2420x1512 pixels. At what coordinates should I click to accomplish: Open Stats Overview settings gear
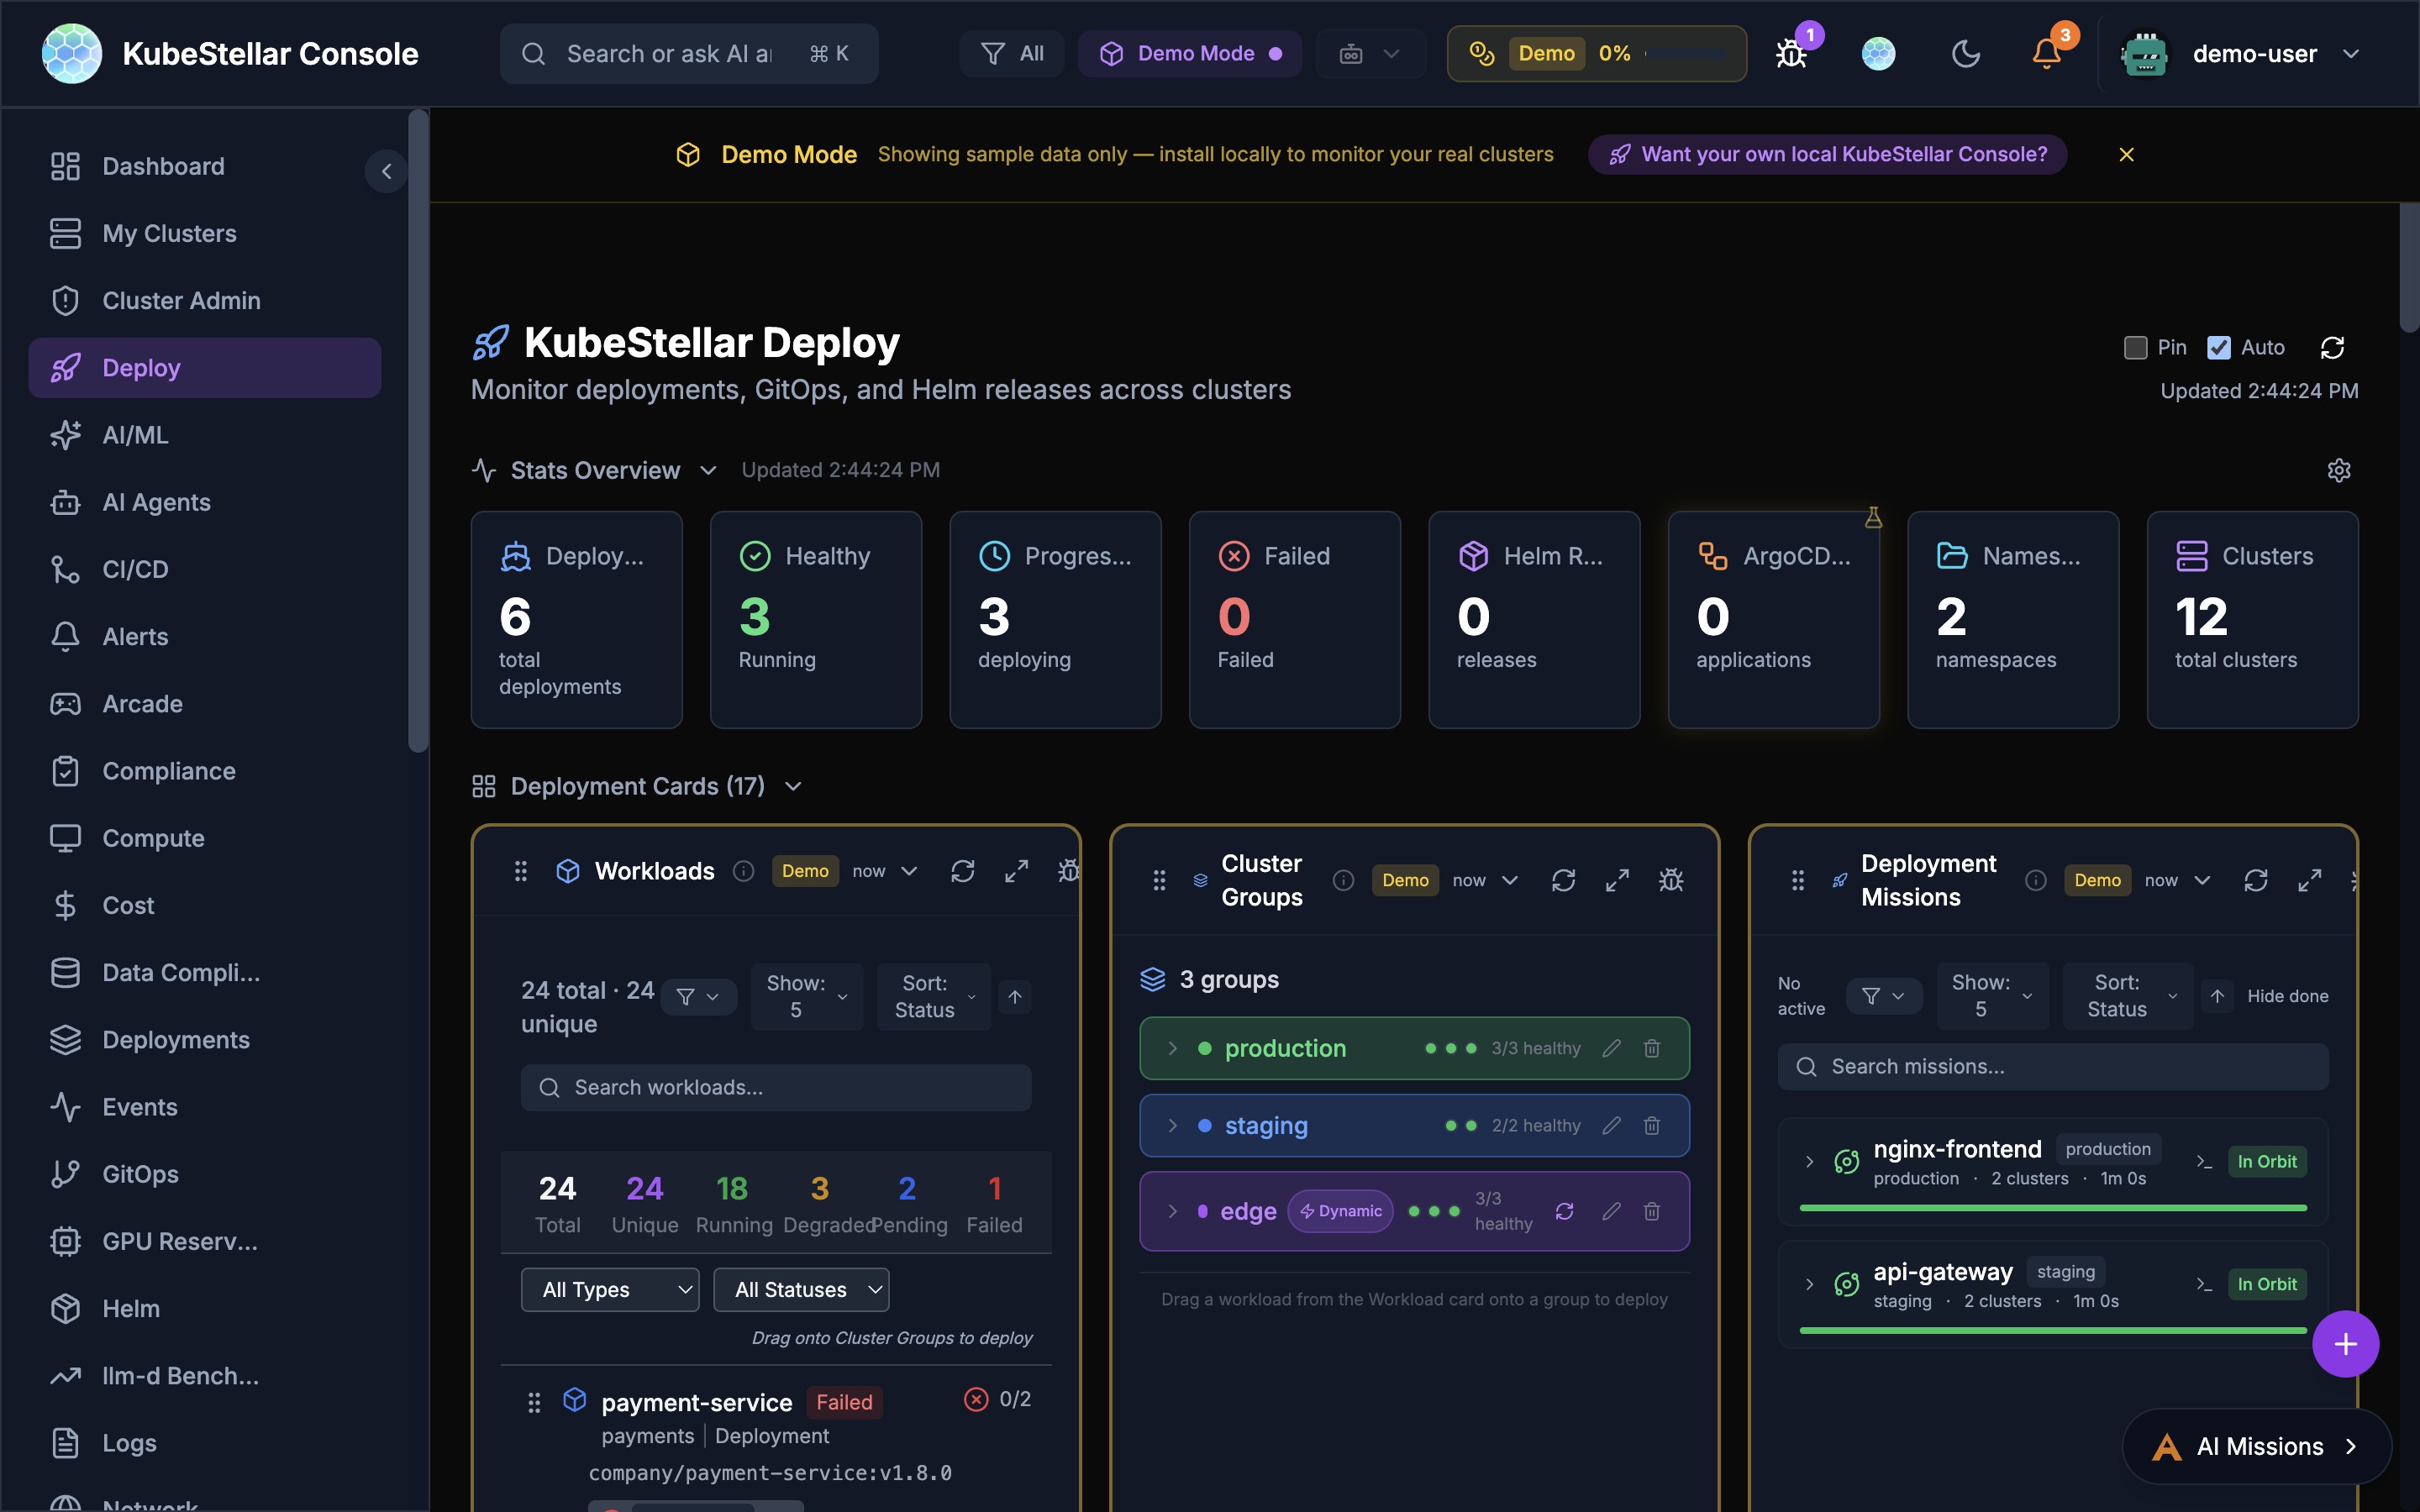2339,470
